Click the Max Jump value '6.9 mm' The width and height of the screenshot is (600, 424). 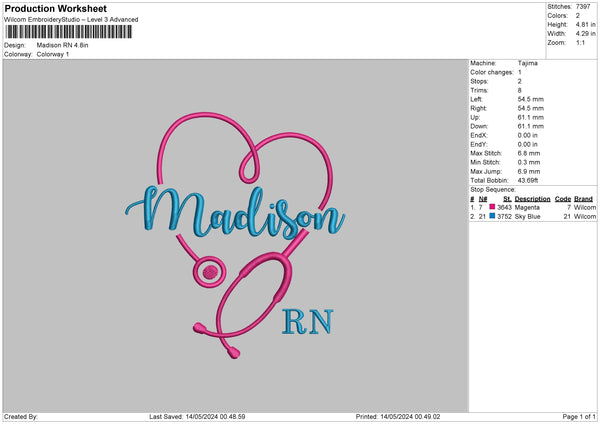pyautogui.click(x=529, y=171)
